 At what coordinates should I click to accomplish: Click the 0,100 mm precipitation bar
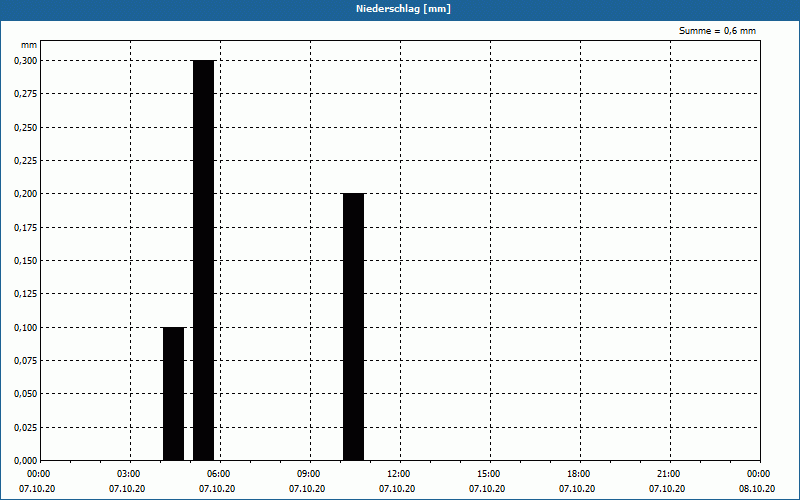[x=173, y=394]
